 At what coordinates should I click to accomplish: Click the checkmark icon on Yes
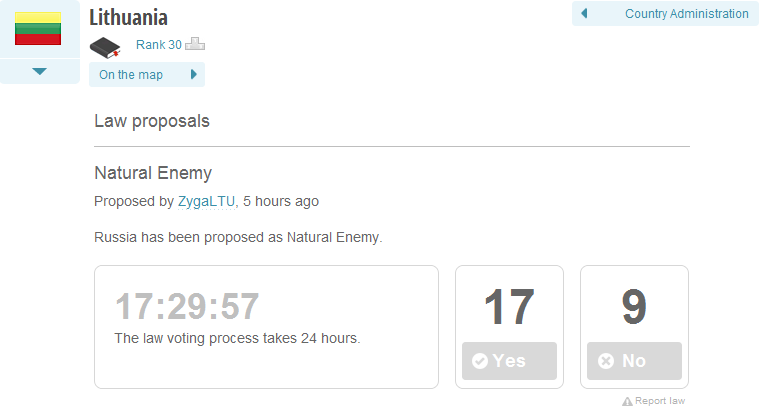coord(480,361)
